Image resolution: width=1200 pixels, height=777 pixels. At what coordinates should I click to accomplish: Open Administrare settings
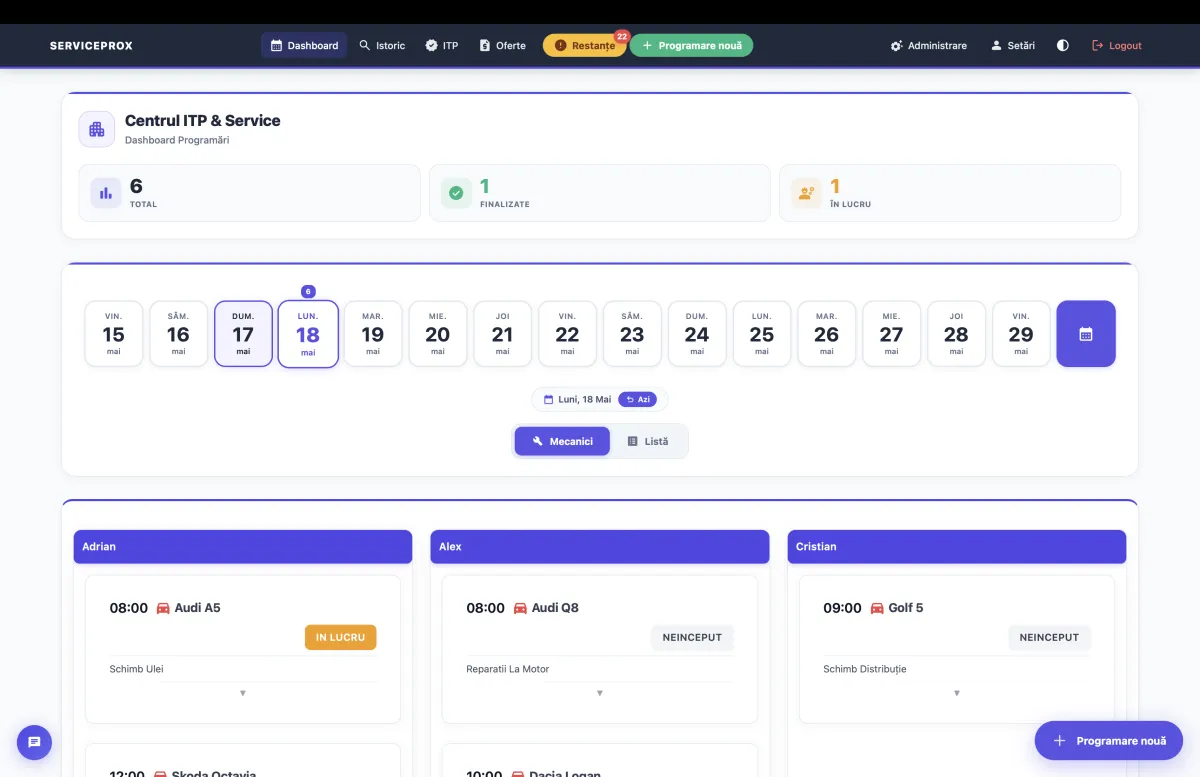click(x=929, y=45)
